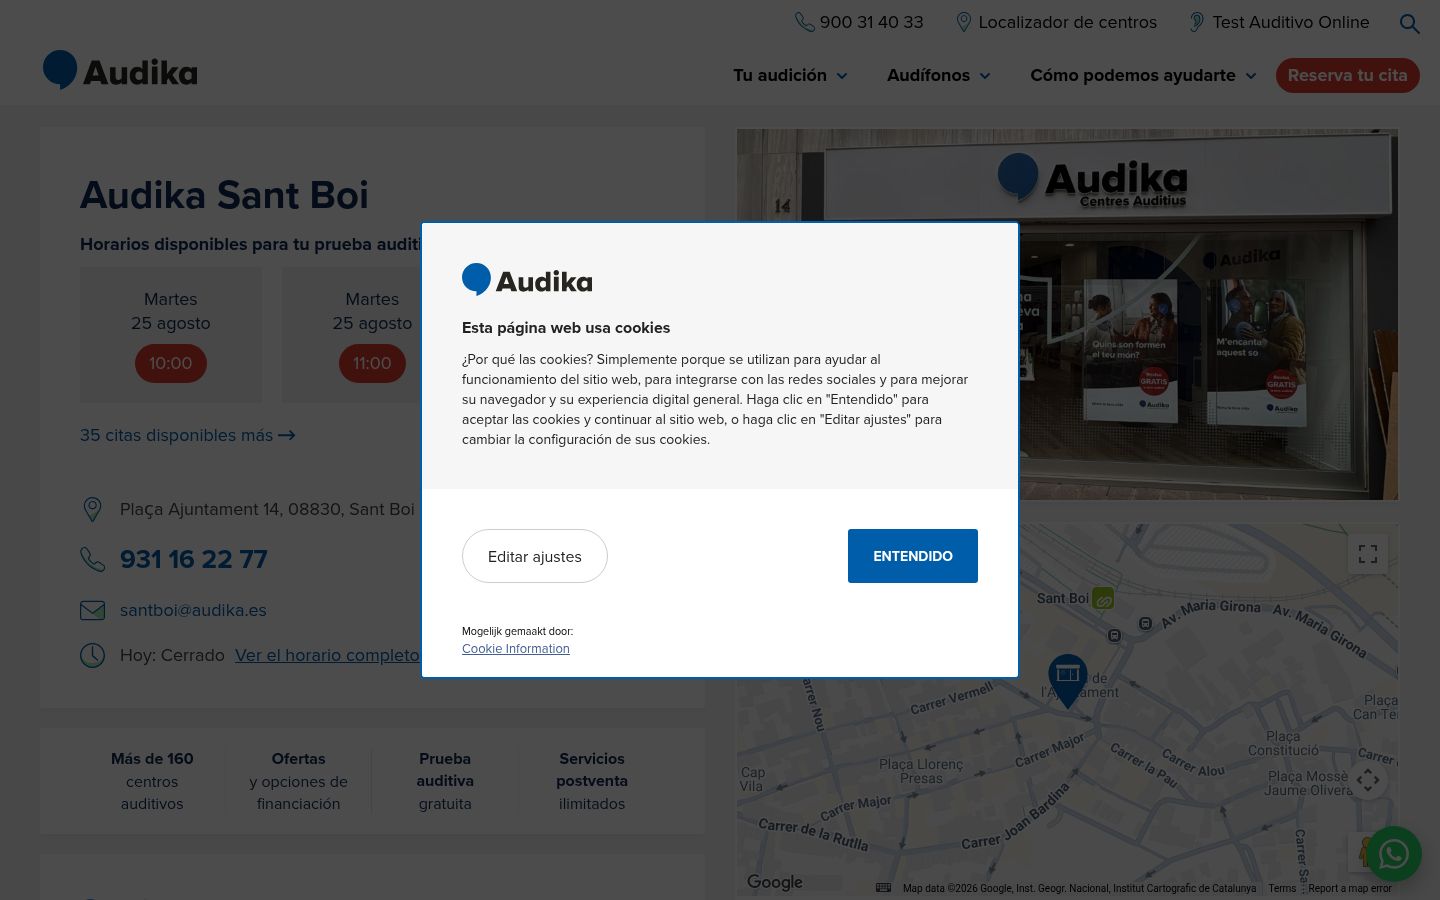Open Localizador de centros link
This screenshot has width=1440, height=900.
point(1067,22)
